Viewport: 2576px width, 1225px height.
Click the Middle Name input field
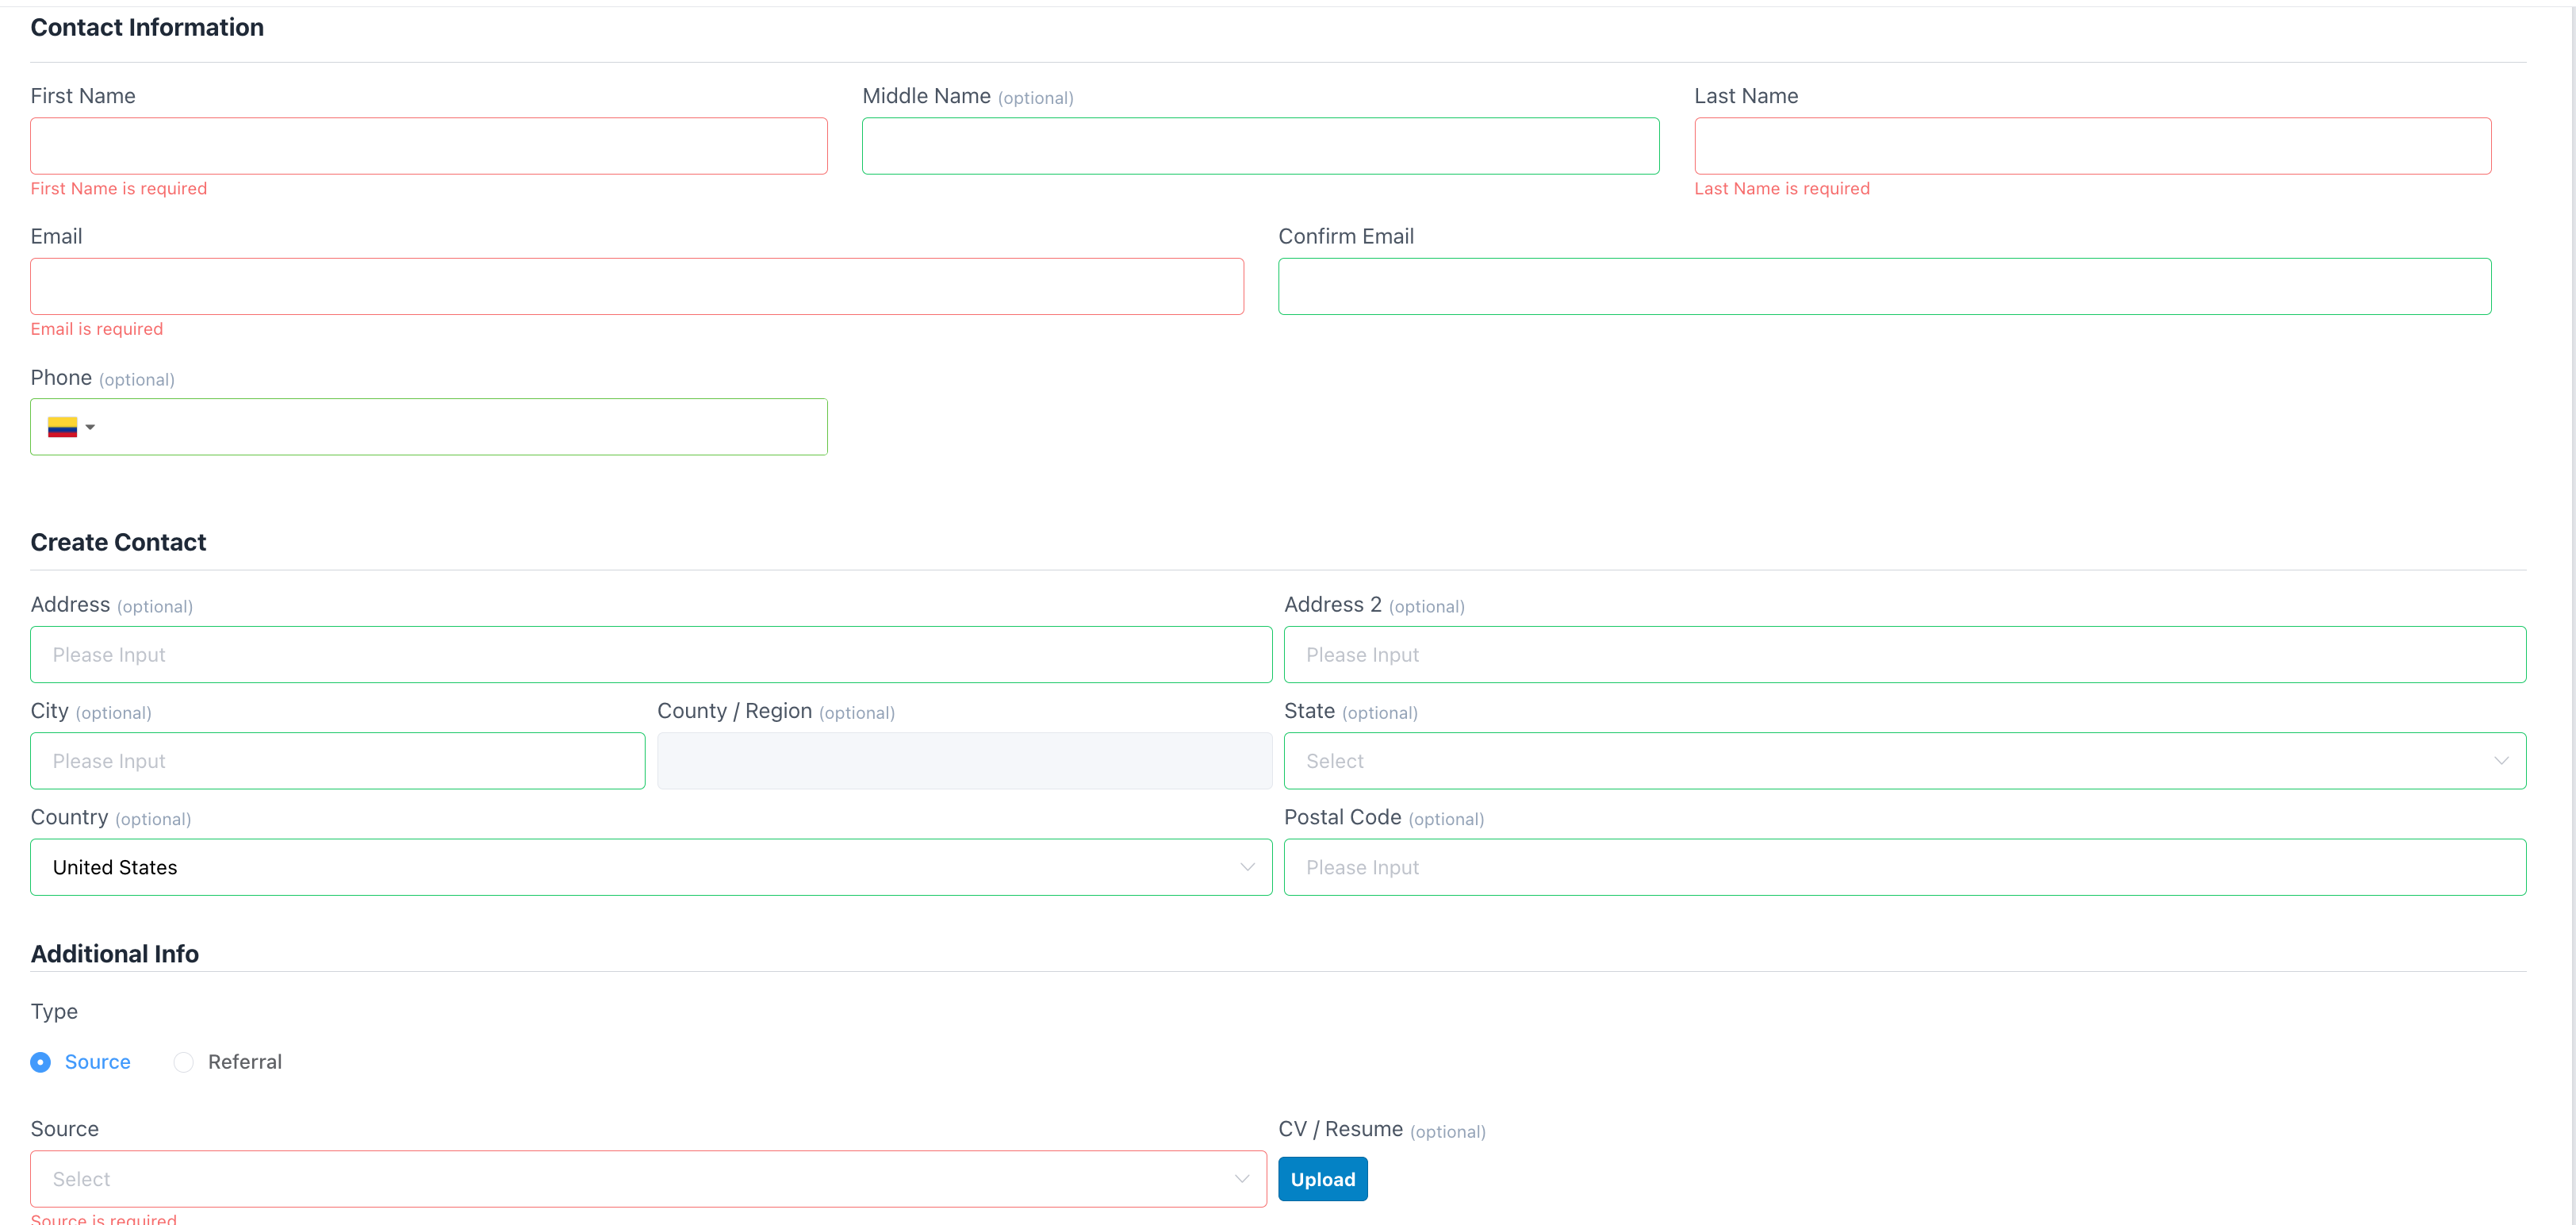point(1260,146)
